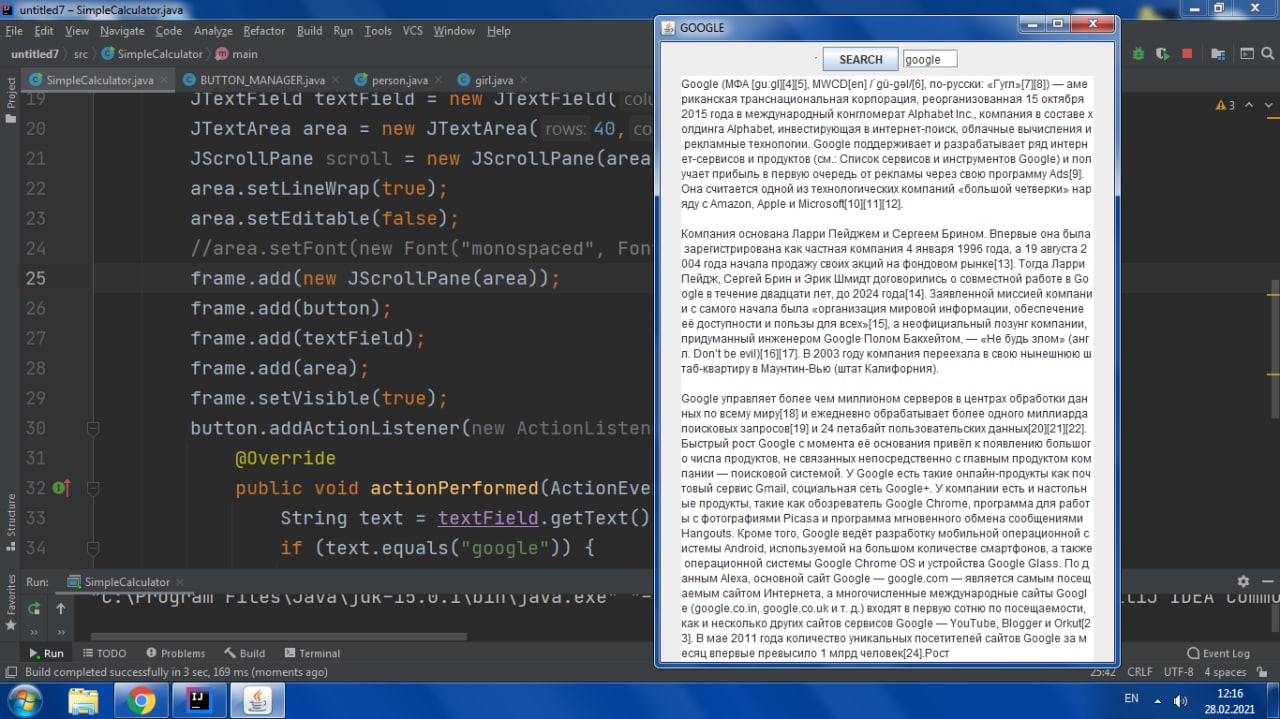The height and width of the screenshot is (719, 1280).
Task: Open the File menu
Action: [x=14, y=31]
